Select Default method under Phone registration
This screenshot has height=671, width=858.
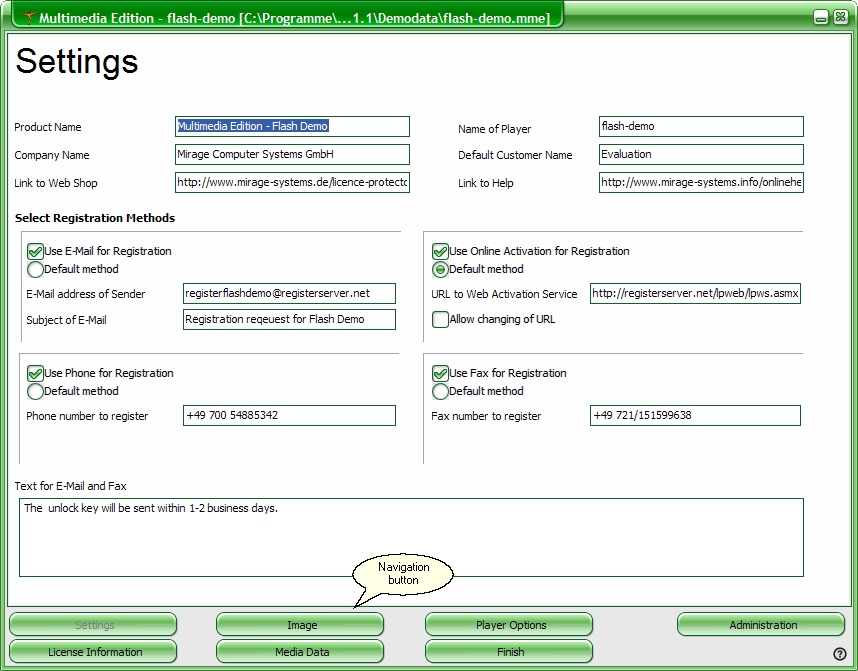pyautogui.click(x=35, y=391)
